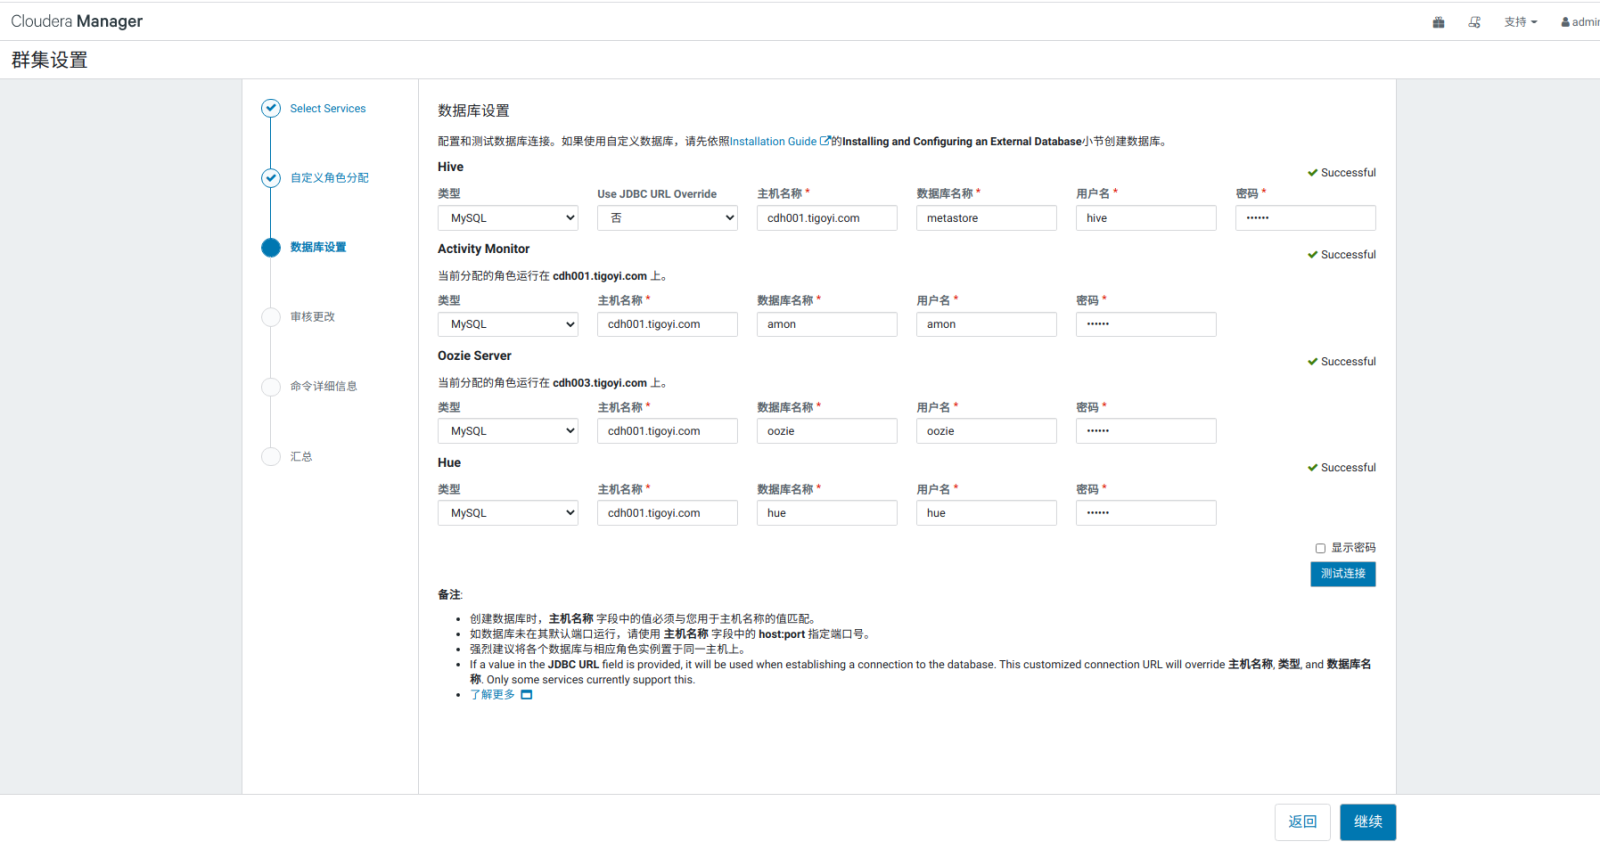The width and height of the screenshot is (1600, 850).
Task: Click the Activity Monitor section heading
Action: pos(483,249)
